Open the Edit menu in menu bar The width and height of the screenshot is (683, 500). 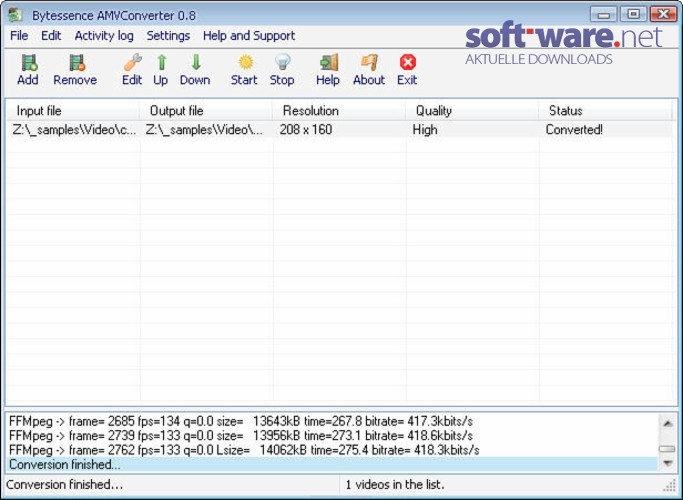pyautogui.click(x=51, y=36)
